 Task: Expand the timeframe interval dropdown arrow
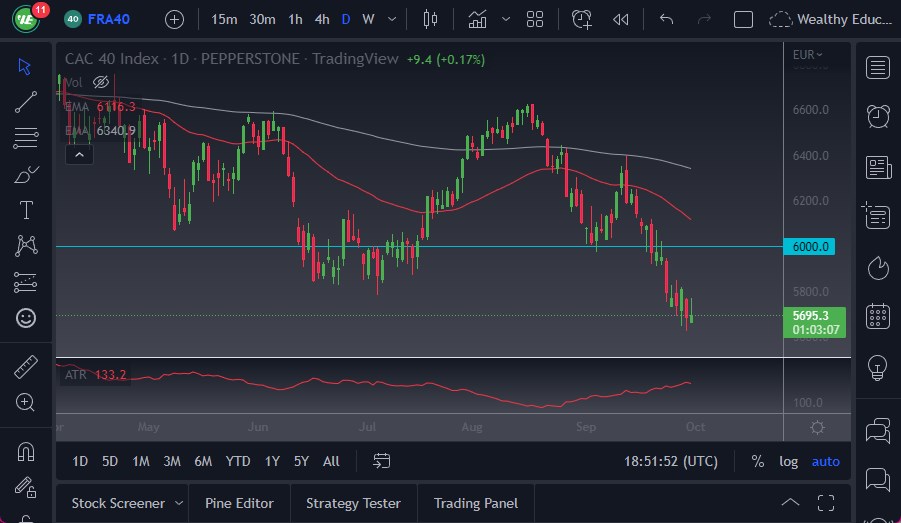tap(390, 19)
